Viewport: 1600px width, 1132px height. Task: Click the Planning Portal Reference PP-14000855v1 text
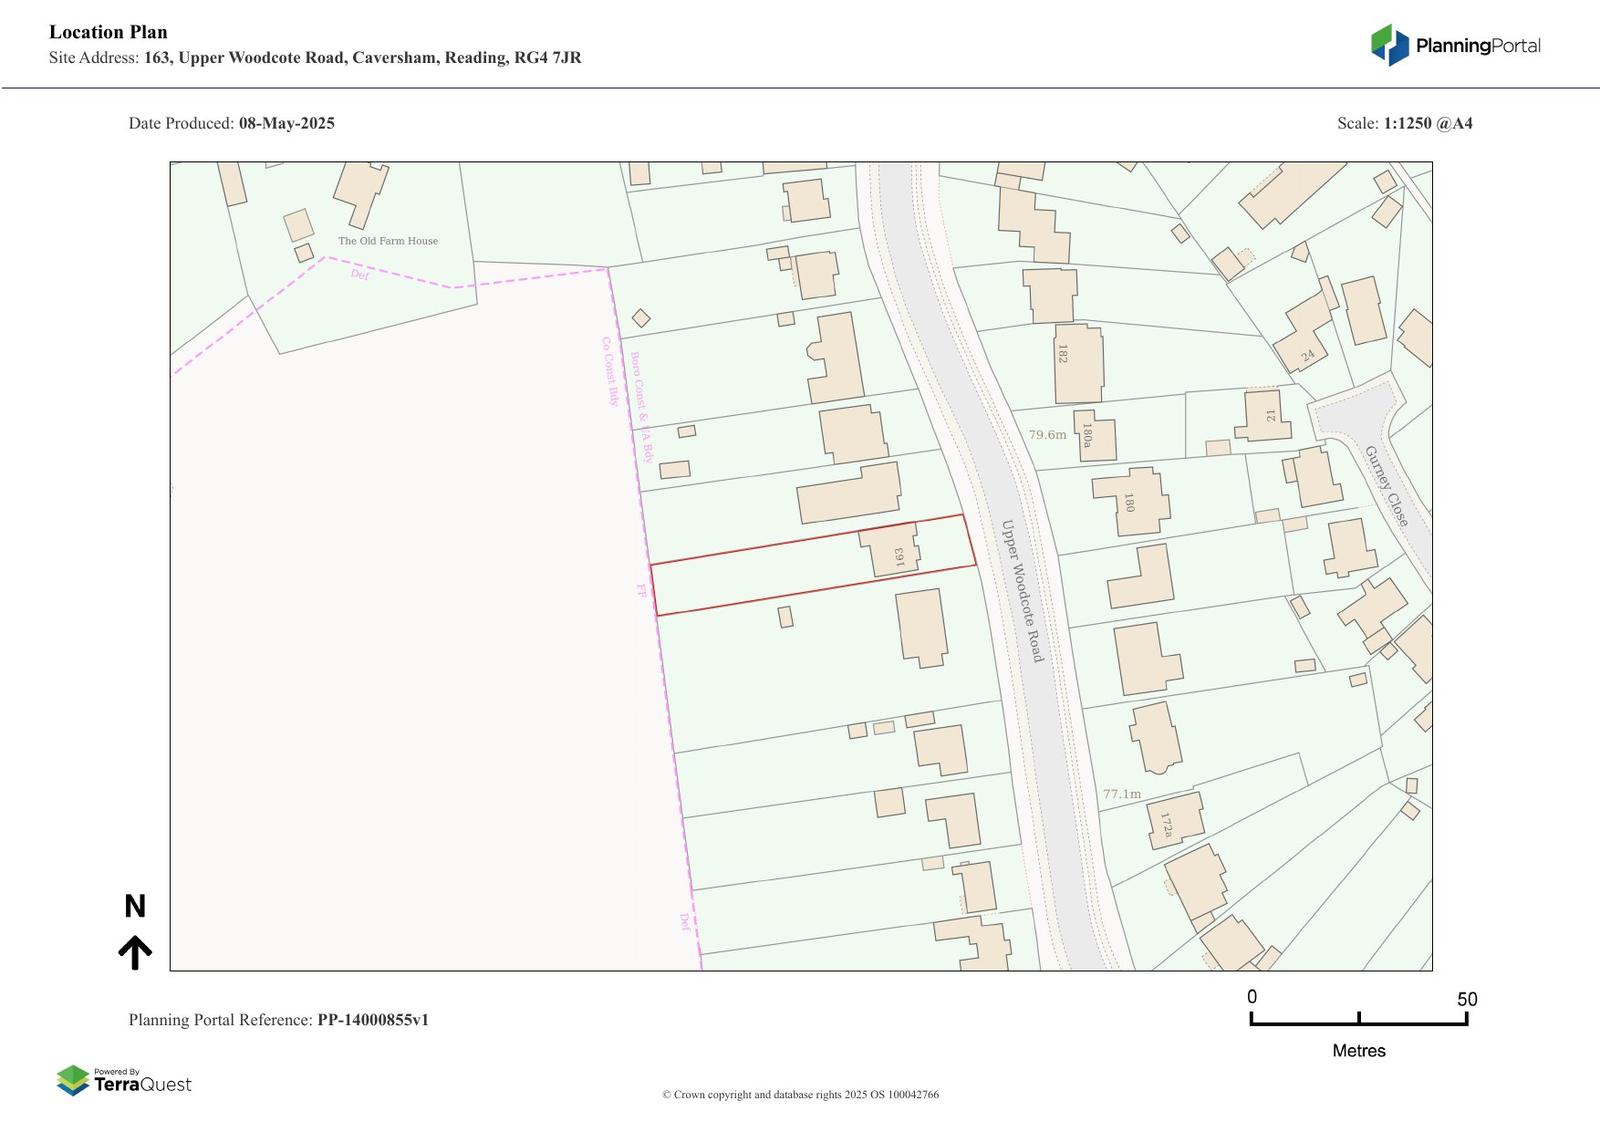point(278,1020)
